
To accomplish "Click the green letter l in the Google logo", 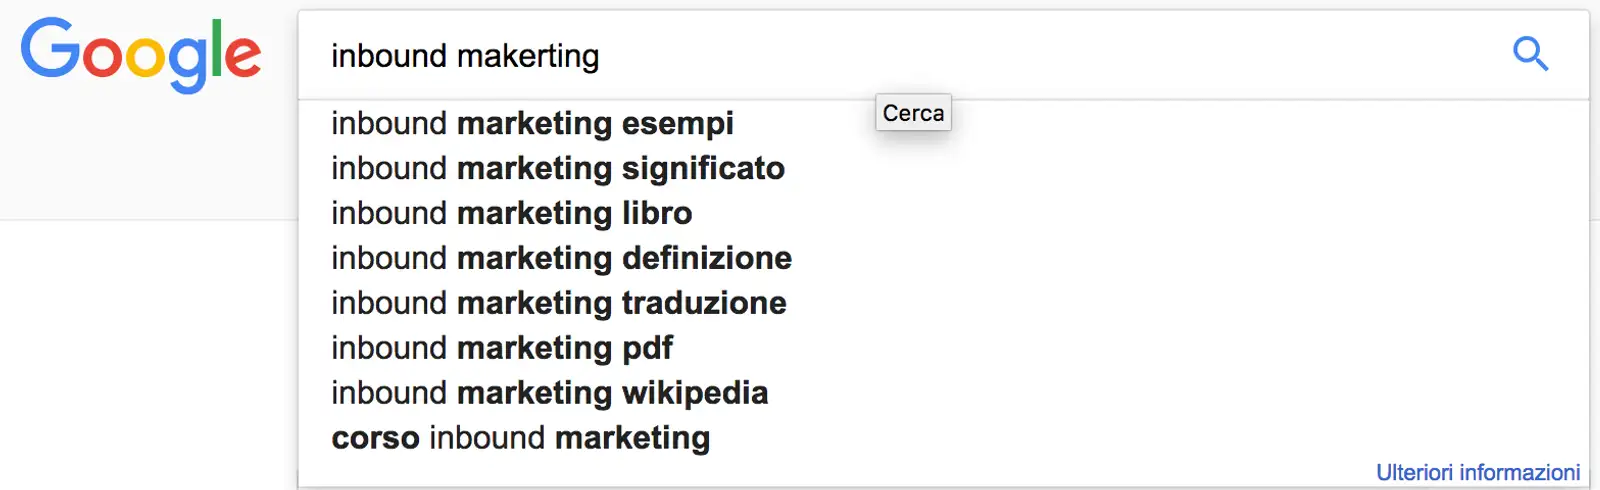I will [x=214, y=50].
